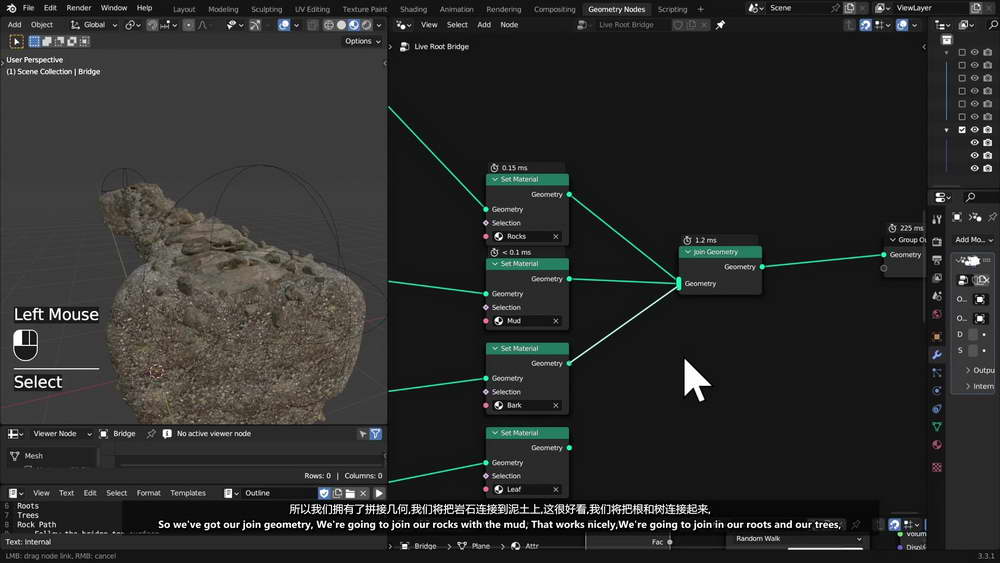The height and width of the screenshot is (563, 1000).
Task: Open the Templates menu in text editor
Action: (x=188, y=493)
